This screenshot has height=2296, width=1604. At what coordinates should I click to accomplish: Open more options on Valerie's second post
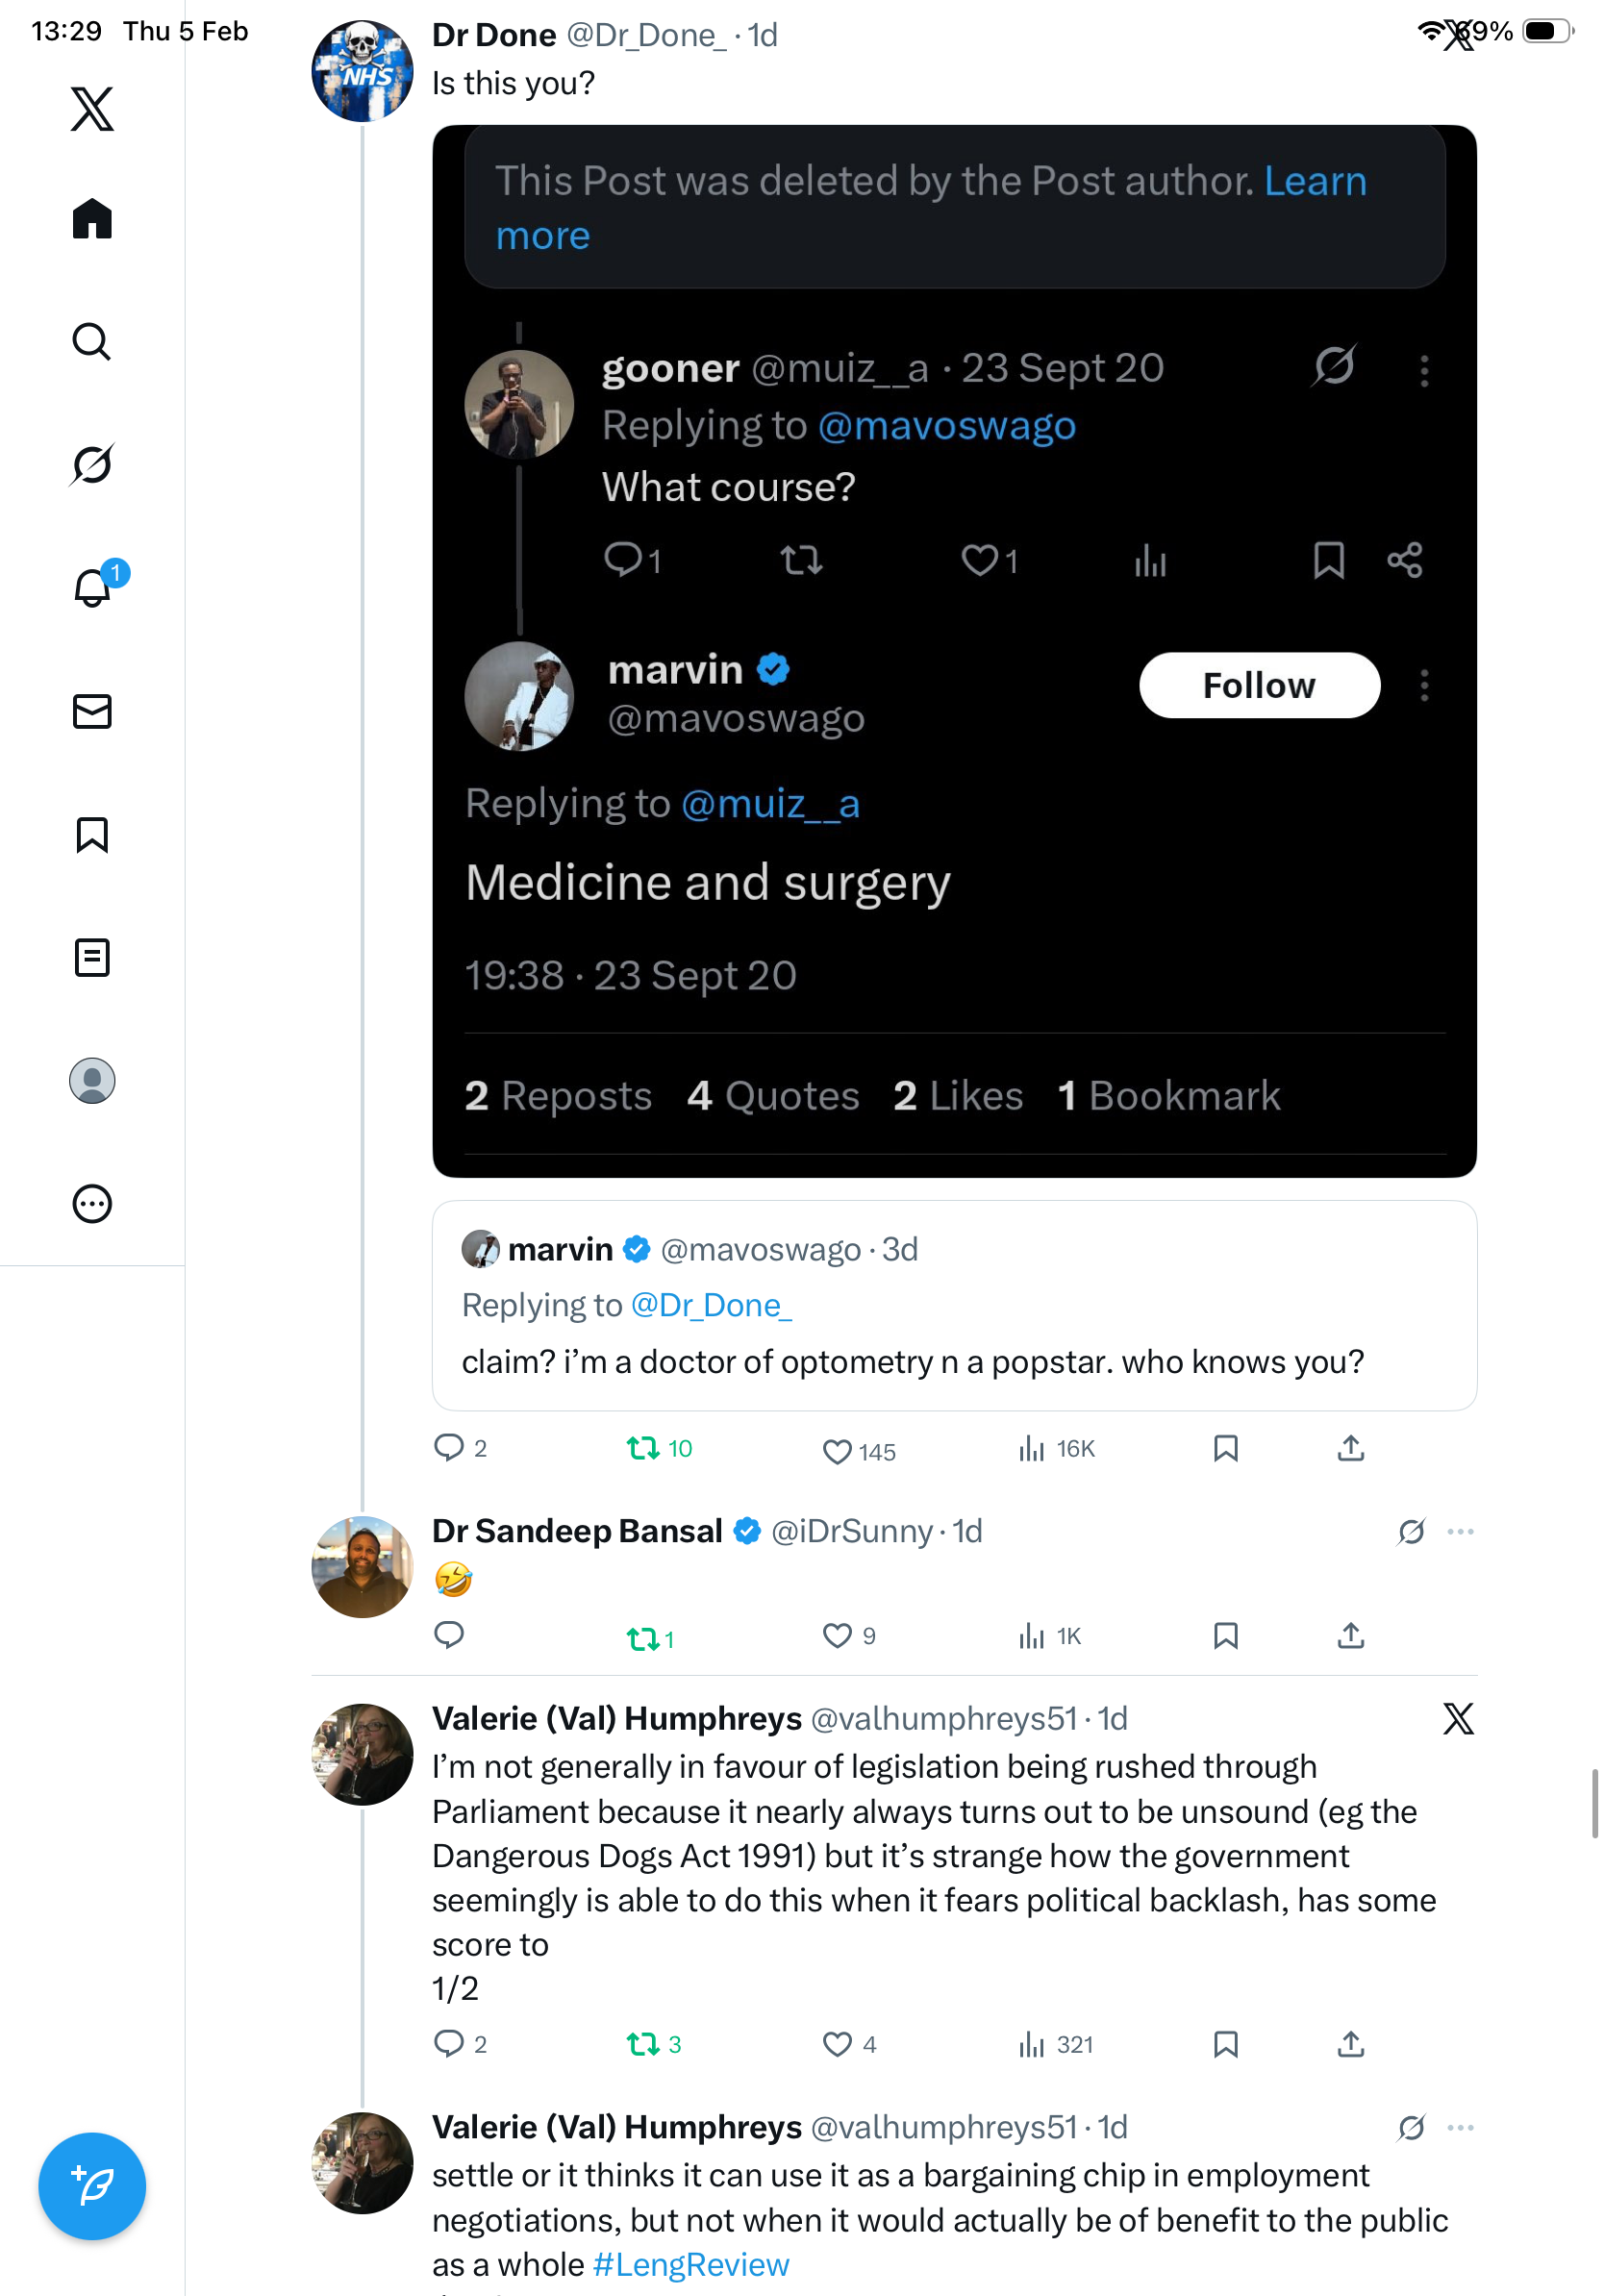[1460, 2128]
